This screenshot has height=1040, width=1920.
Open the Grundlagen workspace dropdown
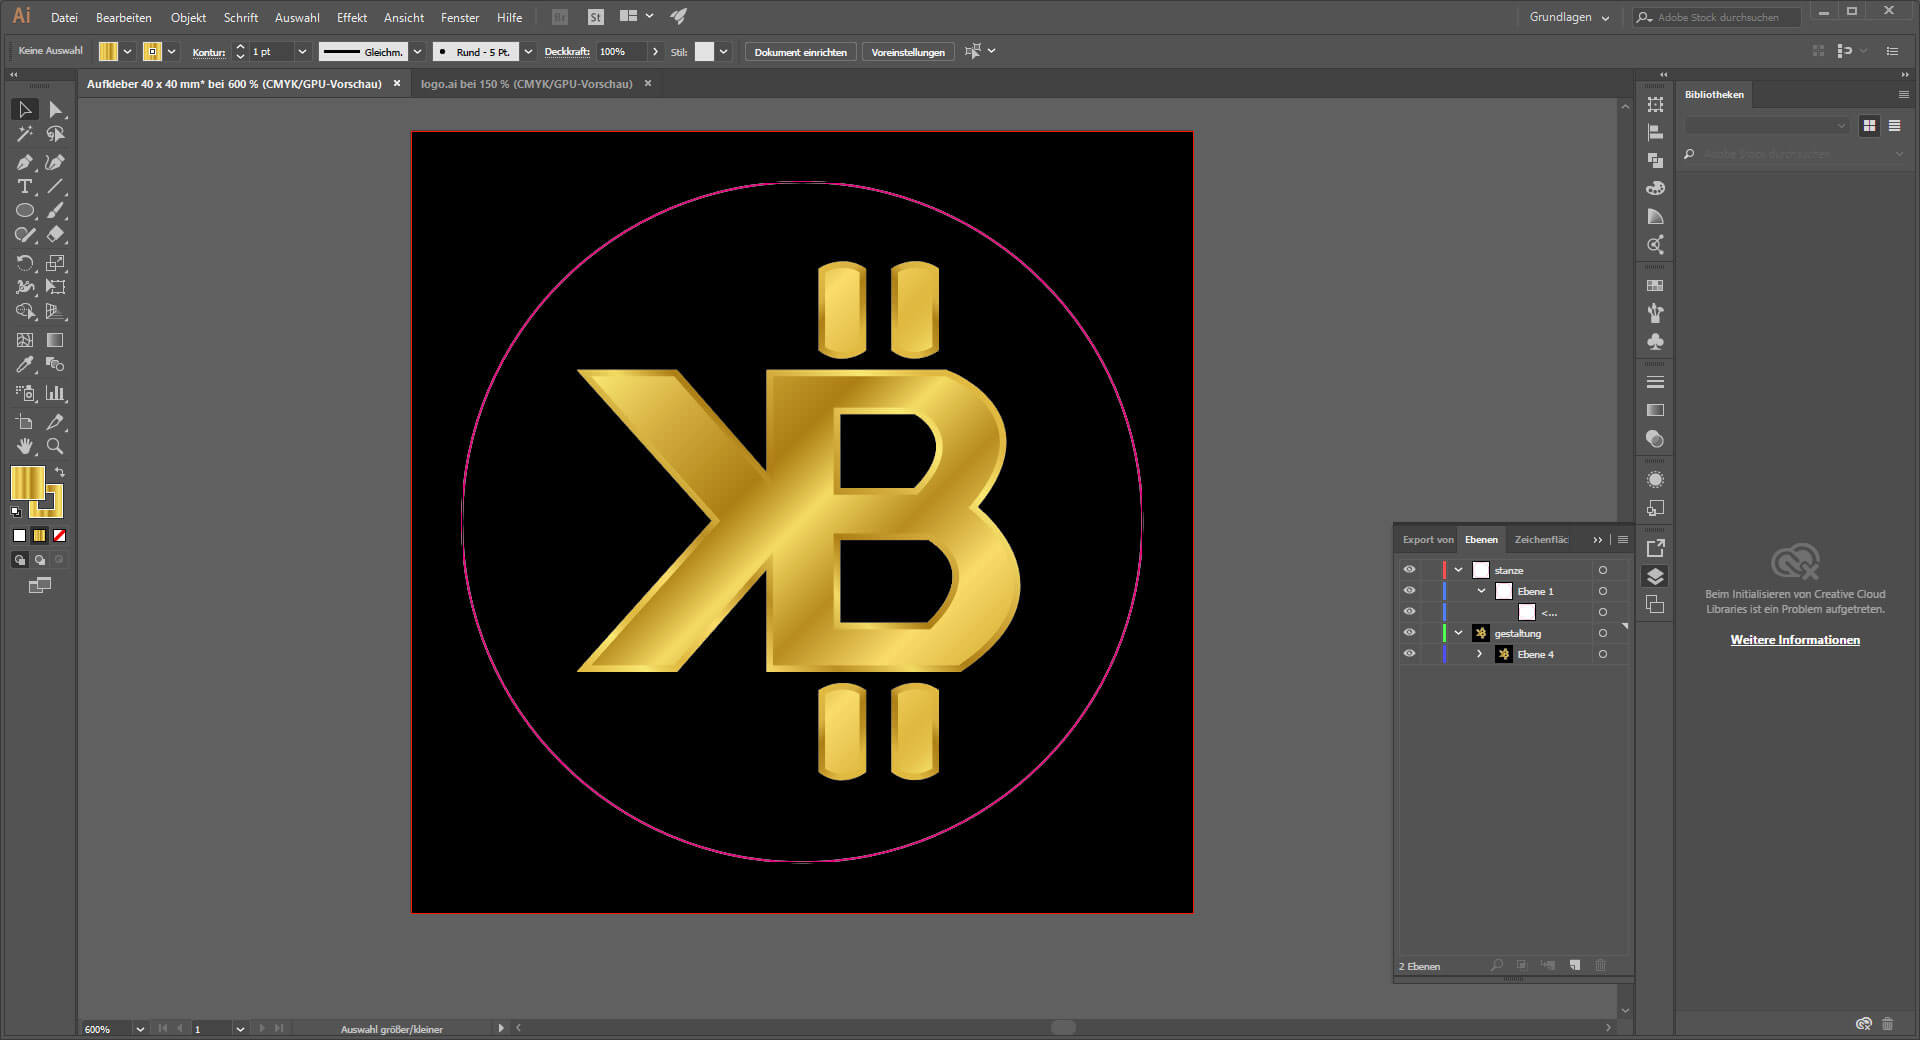pyautogui.click(x=1568, y=17)
